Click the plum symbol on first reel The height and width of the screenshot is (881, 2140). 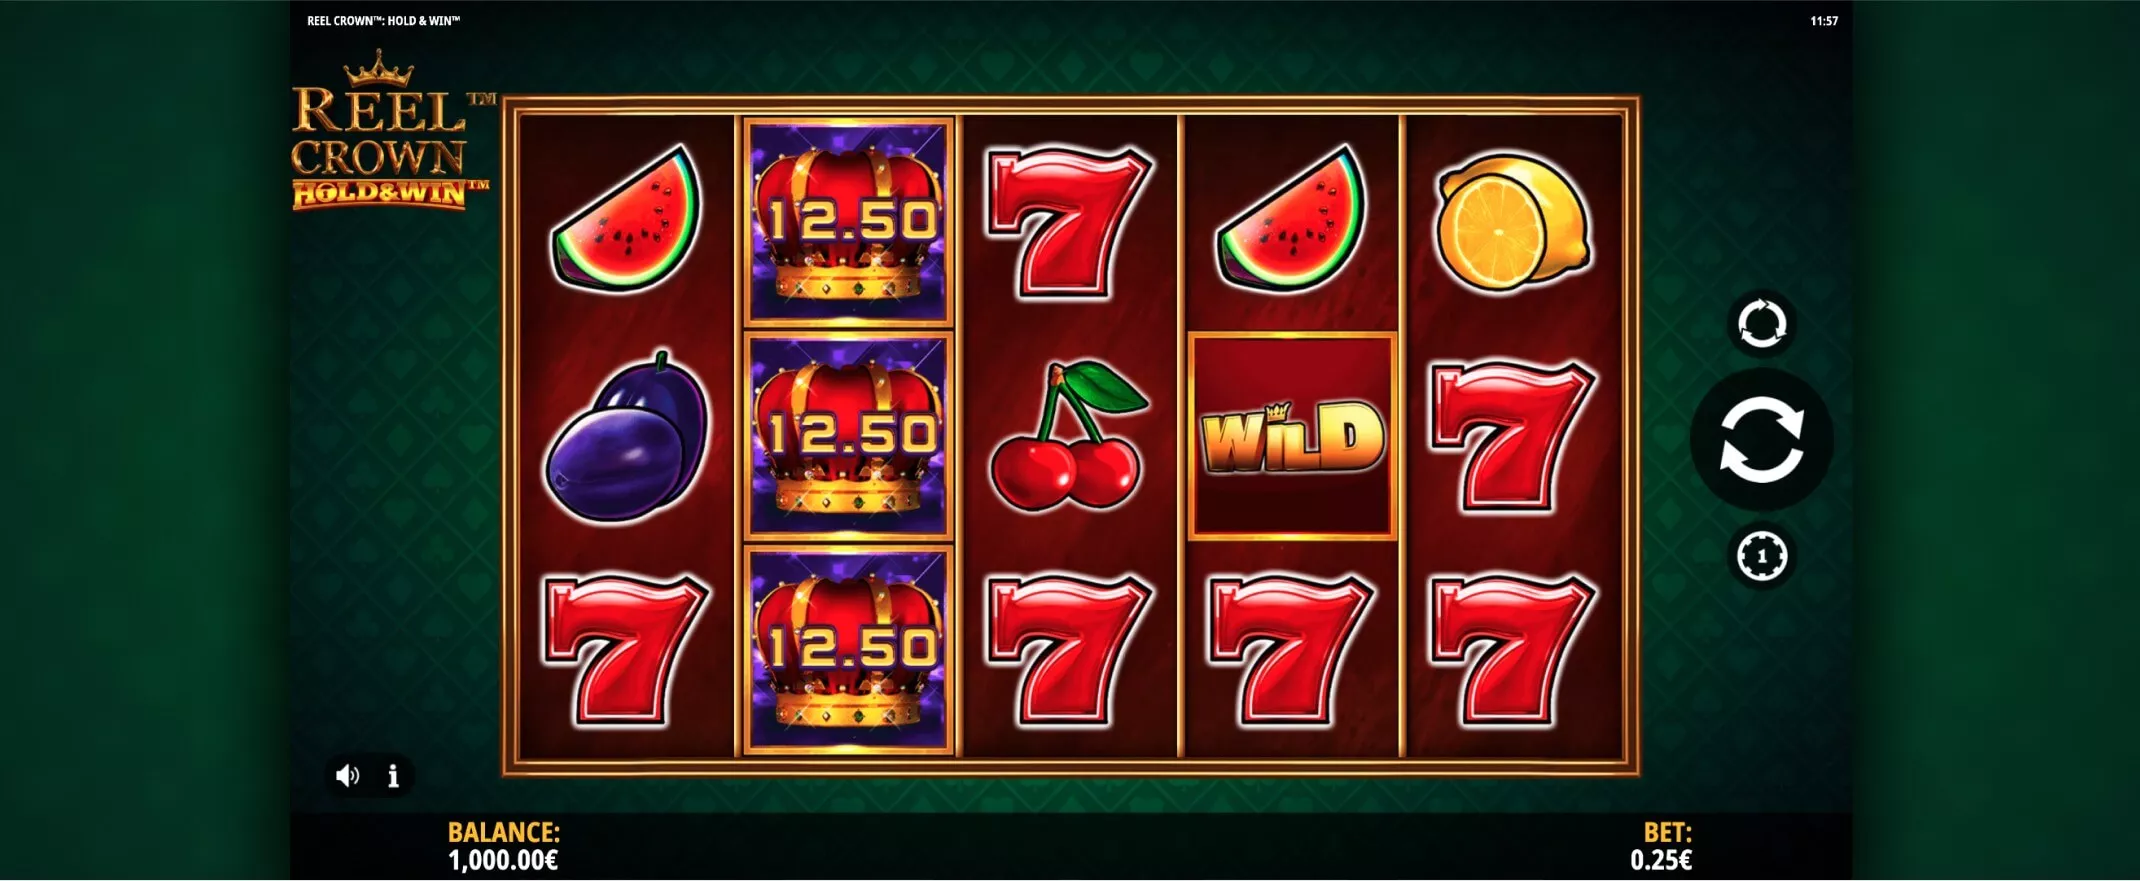click(627, 437)
